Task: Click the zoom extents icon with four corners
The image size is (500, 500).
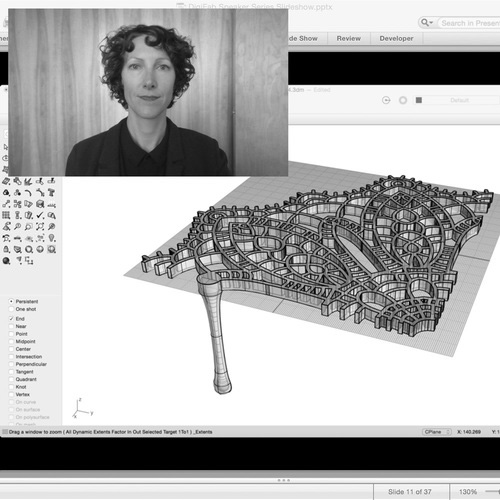Action: pyautogui.click(x=40, y=226)
